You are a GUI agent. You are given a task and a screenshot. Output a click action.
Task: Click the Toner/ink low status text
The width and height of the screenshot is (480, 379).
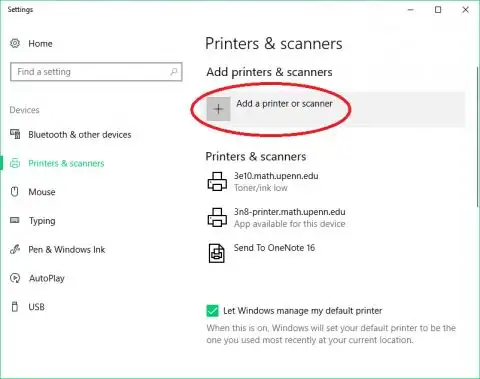tap(261, 188)
